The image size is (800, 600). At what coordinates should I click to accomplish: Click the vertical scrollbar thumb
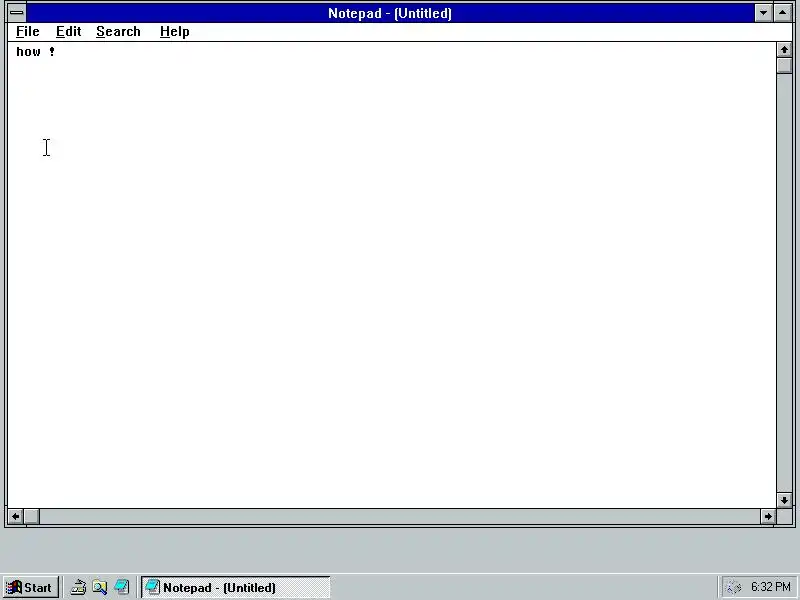pos(784,66)
